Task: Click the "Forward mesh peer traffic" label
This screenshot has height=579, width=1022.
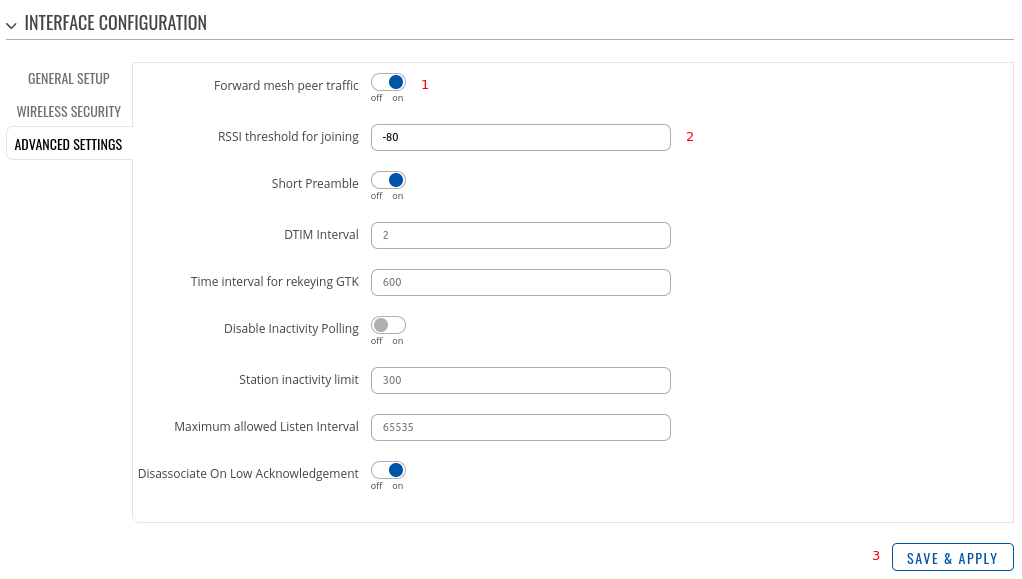Action: (286, 85)
